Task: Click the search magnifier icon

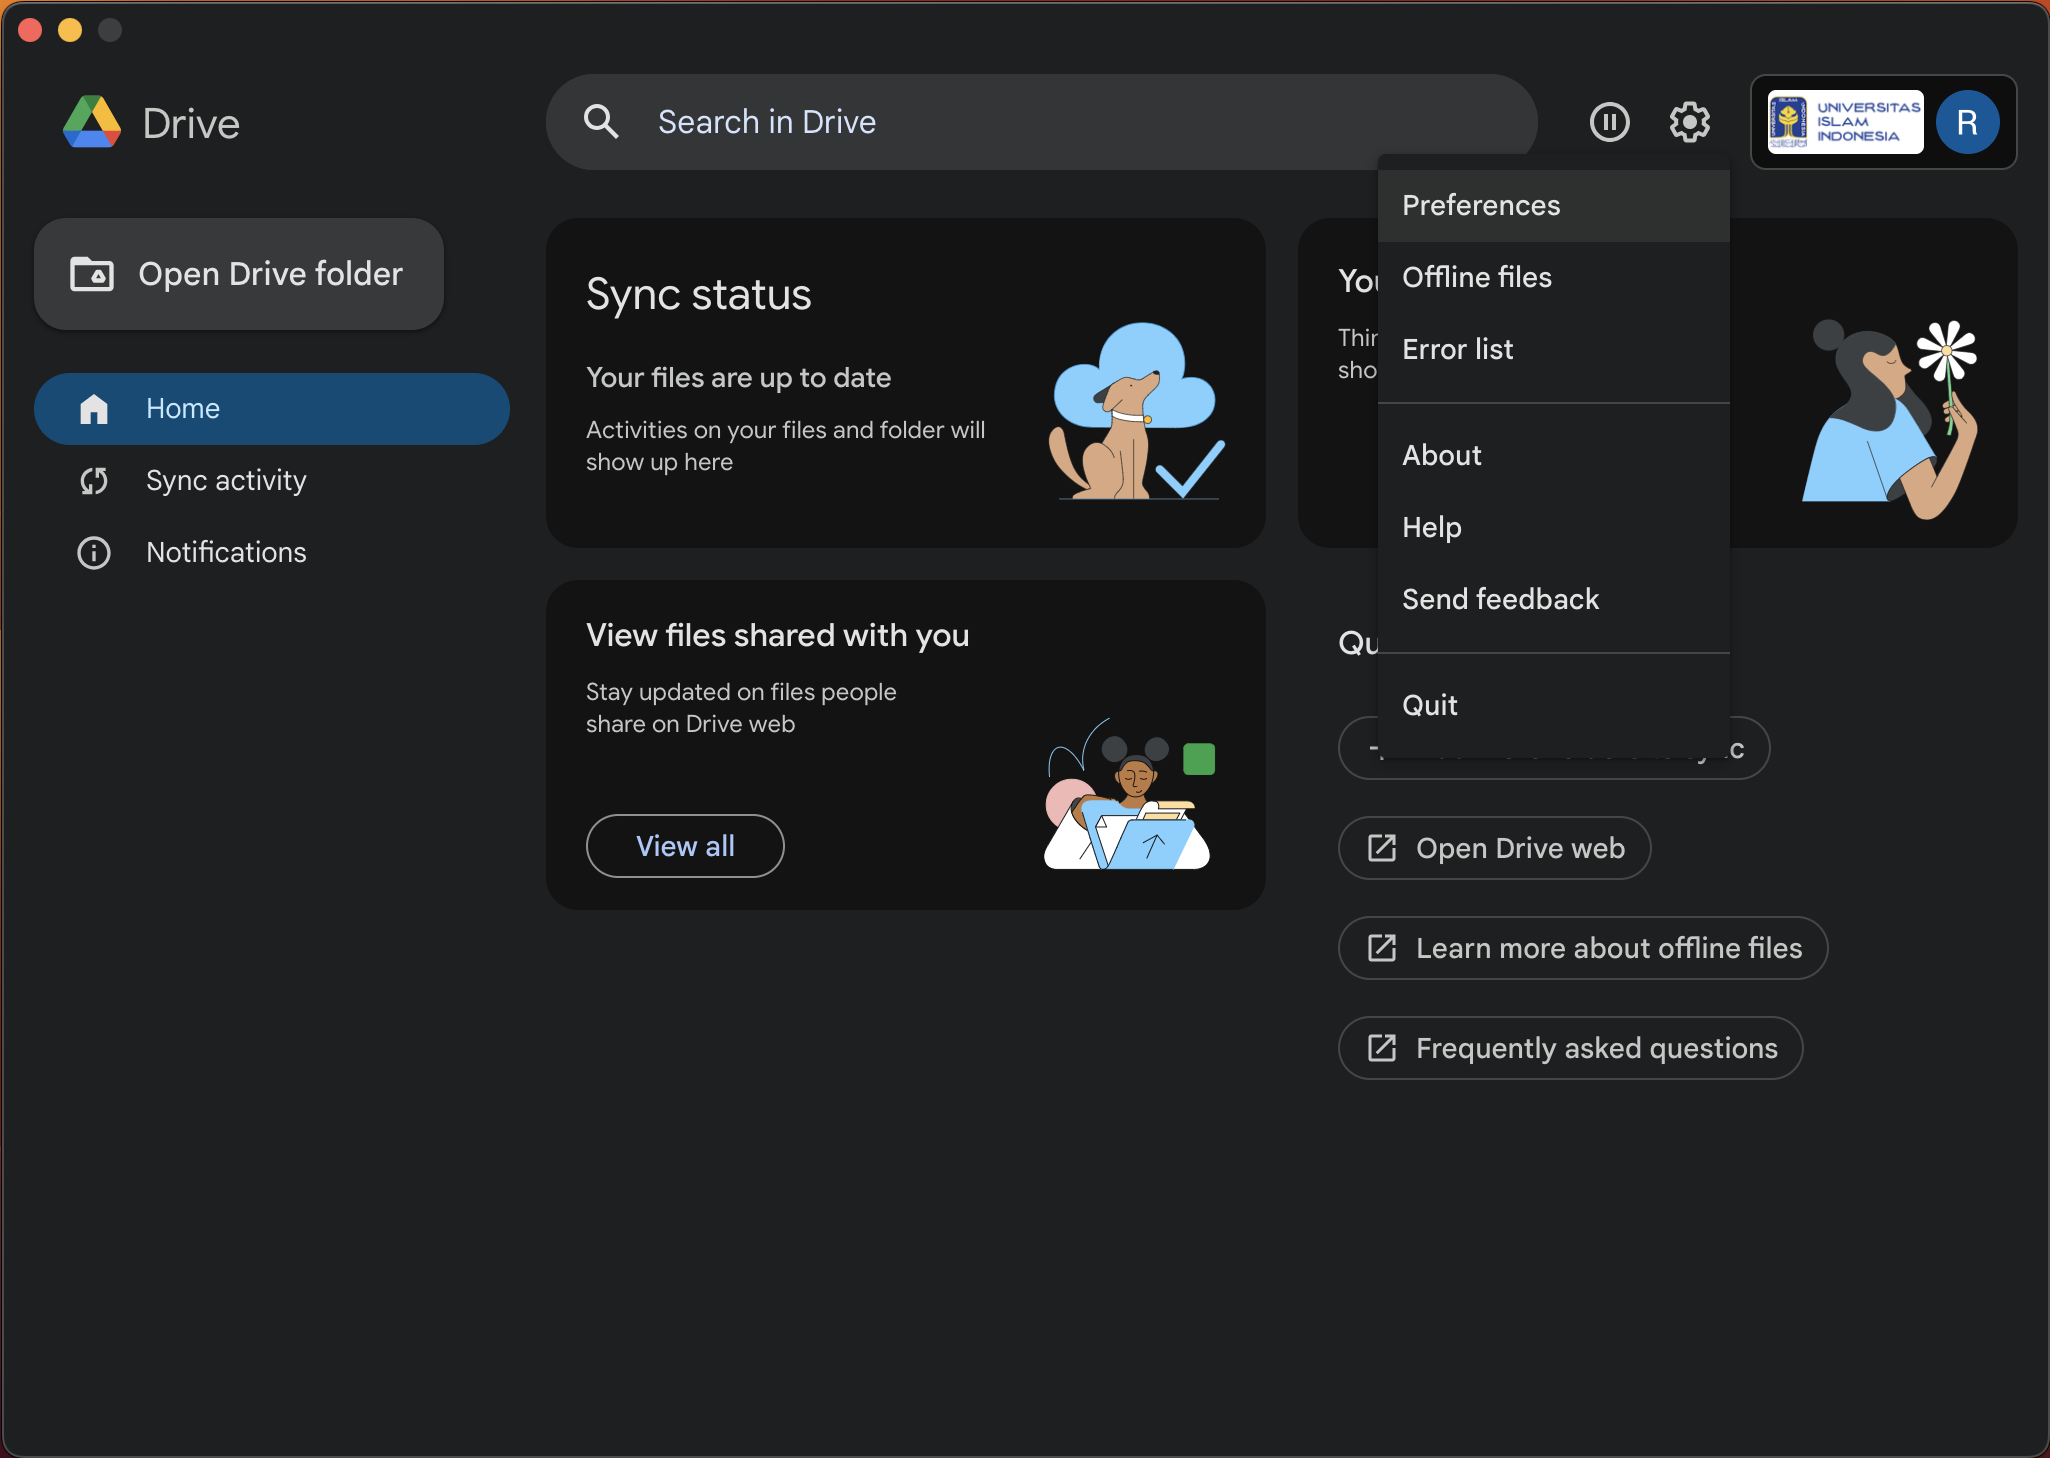Action: pos(601,122)
